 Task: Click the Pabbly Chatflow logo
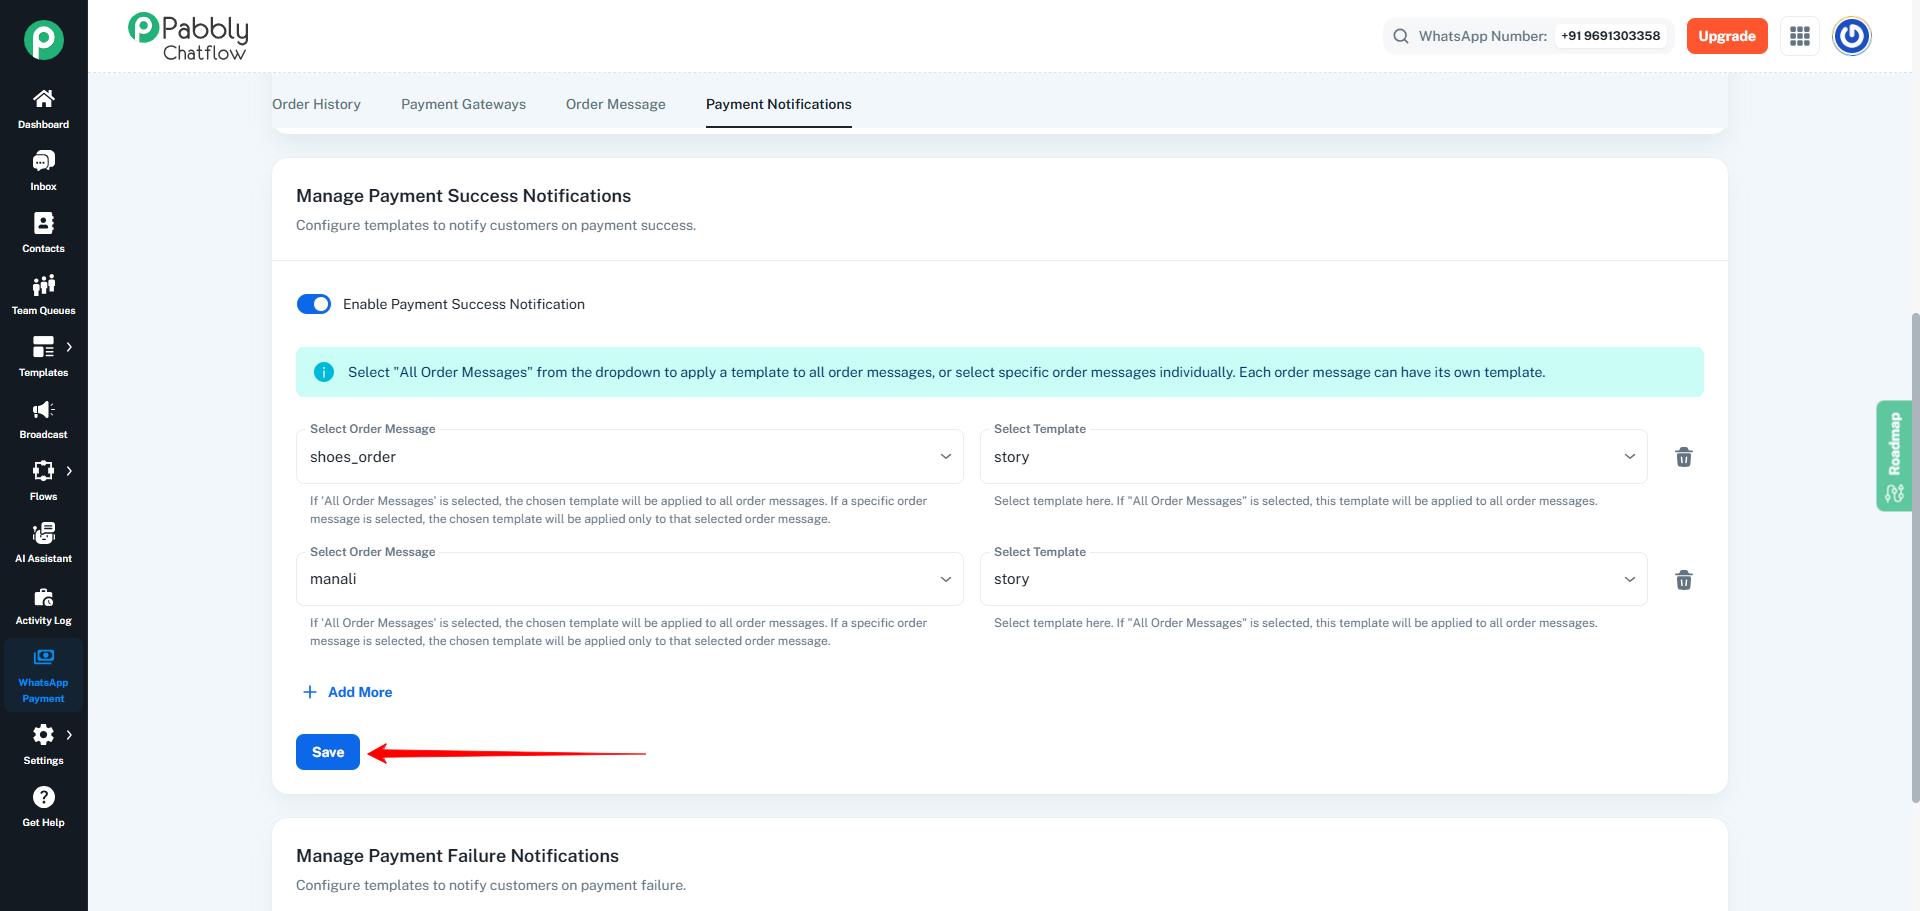[188, 38]
